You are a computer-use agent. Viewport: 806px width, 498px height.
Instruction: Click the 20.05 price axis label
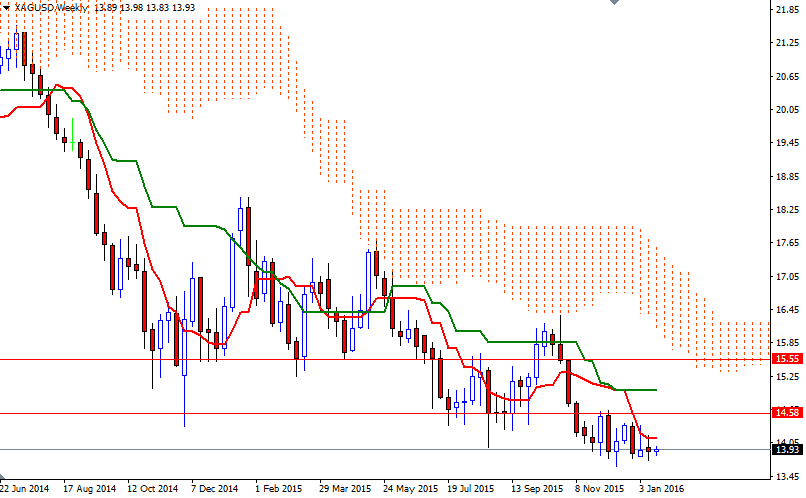787,109
